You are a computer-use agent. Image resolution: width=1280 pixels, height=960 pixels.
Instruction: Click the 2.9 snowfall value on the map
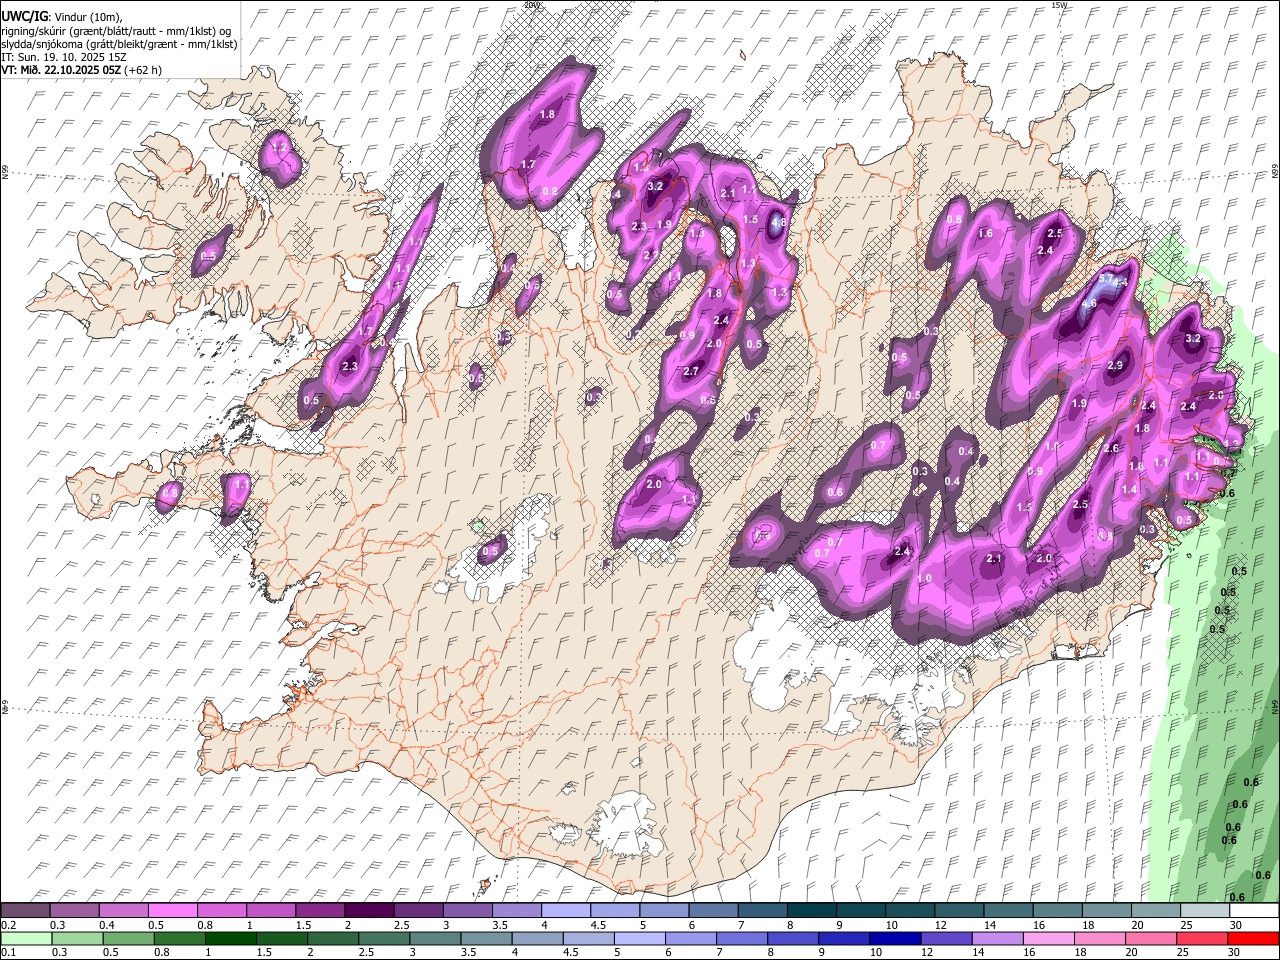click(1116, 366)
